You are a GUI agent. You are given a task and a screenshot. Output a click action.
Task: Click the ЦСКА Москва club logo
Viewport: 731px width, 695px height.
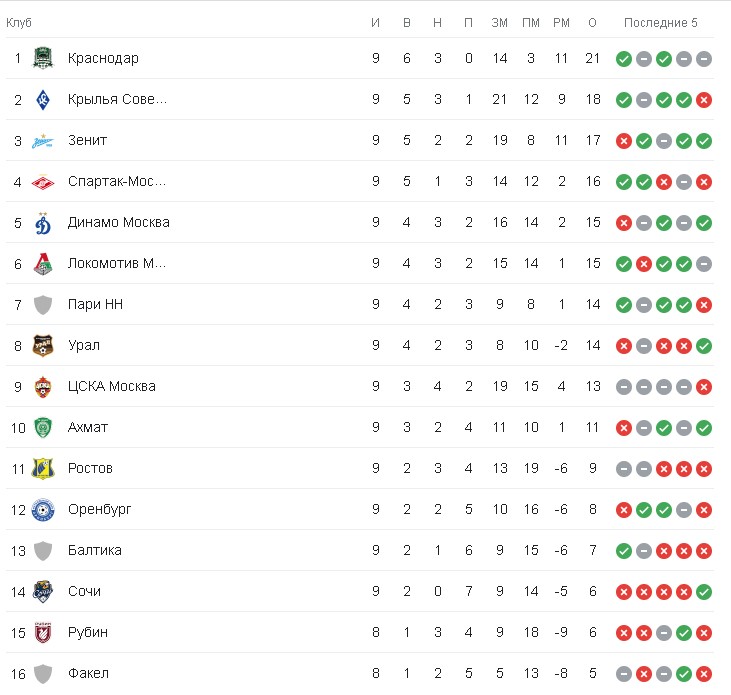coord(43,386)
